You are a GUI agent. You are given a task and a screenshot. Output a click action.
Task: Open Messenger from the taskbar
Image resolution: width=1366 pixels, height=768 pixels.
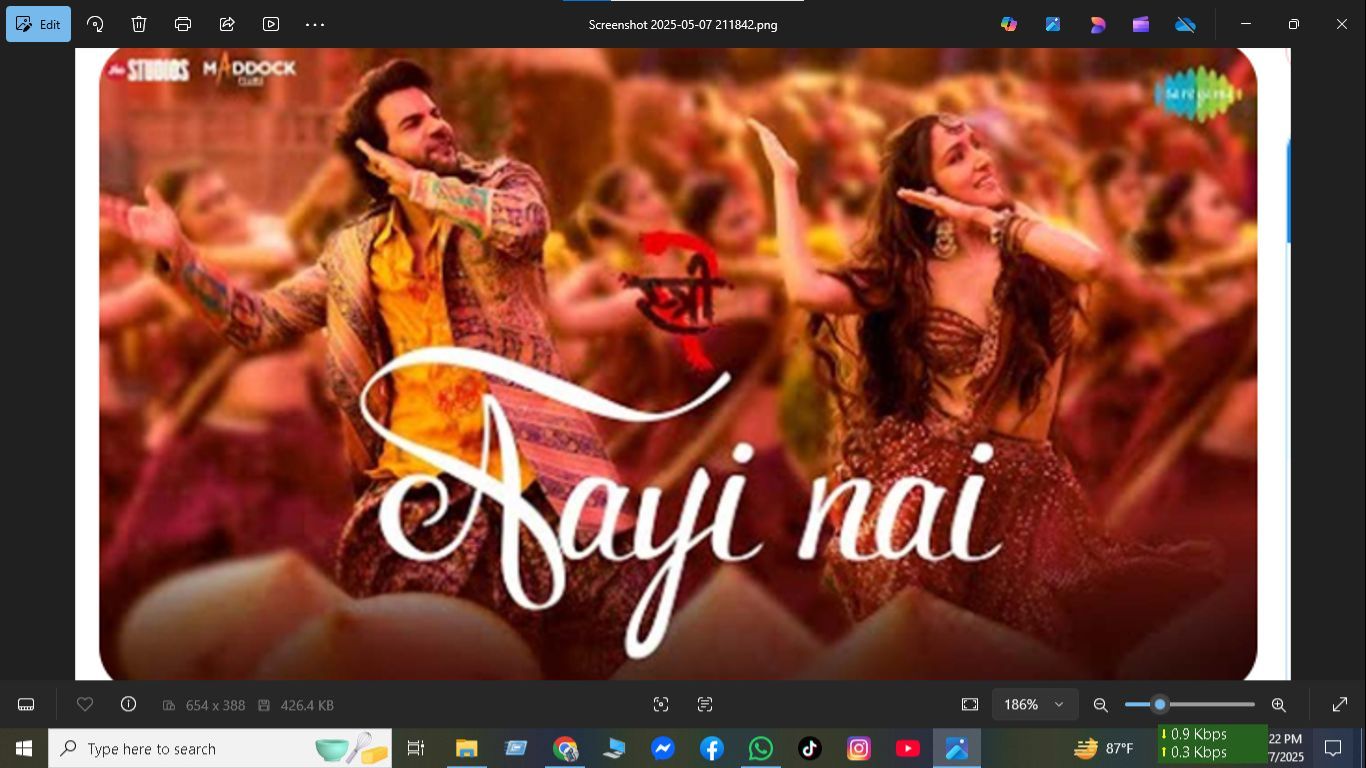[x=663, y=748]
